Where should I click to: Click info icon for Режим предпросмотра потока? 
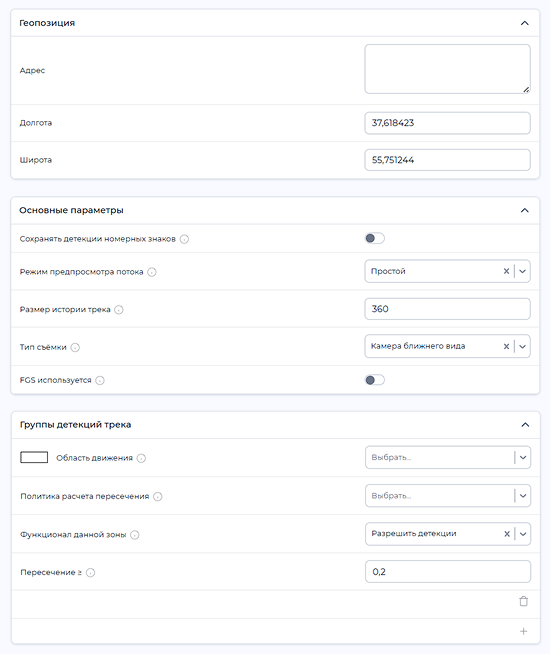(152, 272)
